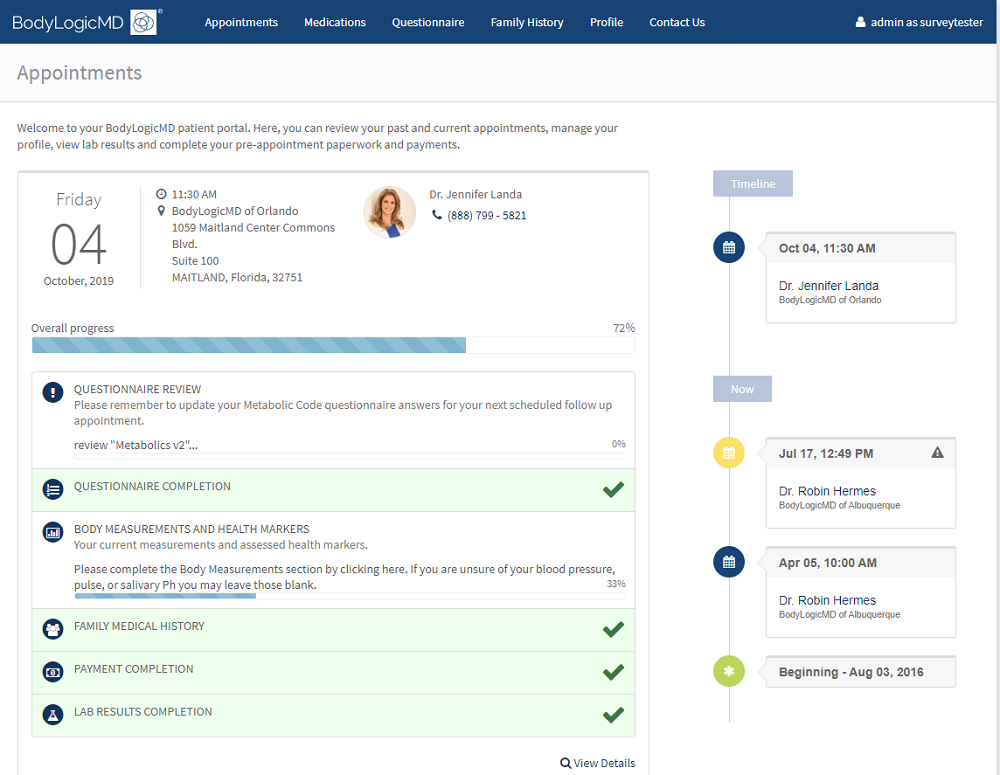Open the Family History page

click(x=527, y=22)
